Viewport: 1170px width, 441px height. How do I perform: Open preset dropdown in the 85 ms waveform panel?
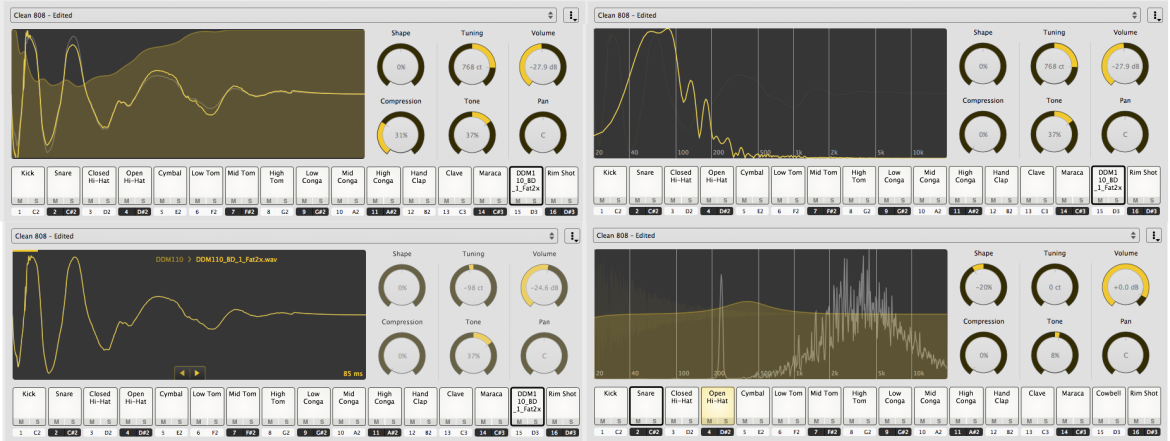284,236
